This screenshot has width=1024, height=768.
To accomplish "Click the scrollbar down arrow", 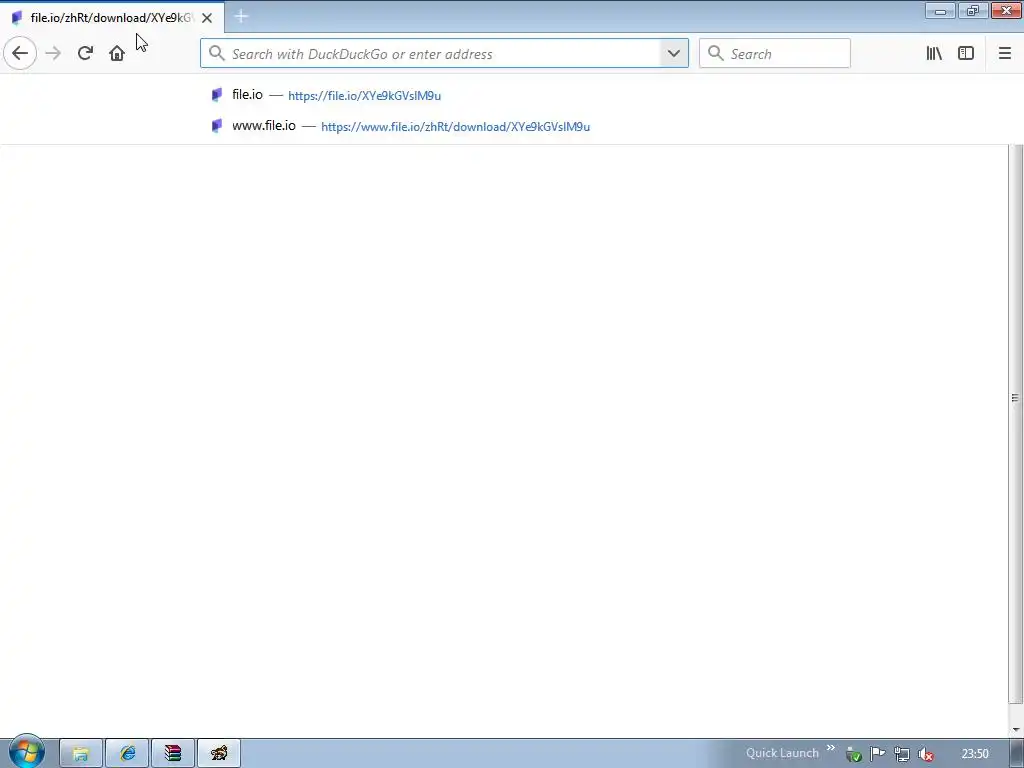I will coord(1016,729).
